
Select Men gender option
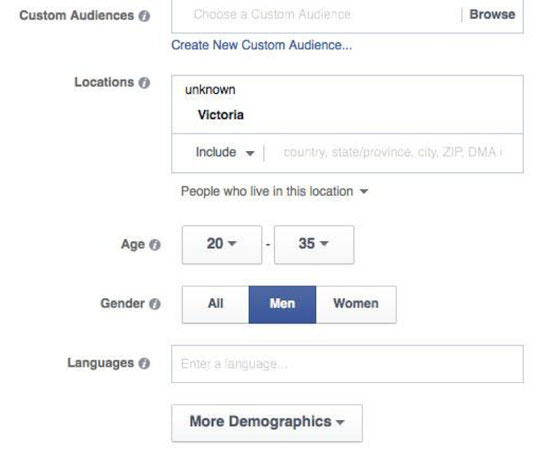tap(282, 304)
